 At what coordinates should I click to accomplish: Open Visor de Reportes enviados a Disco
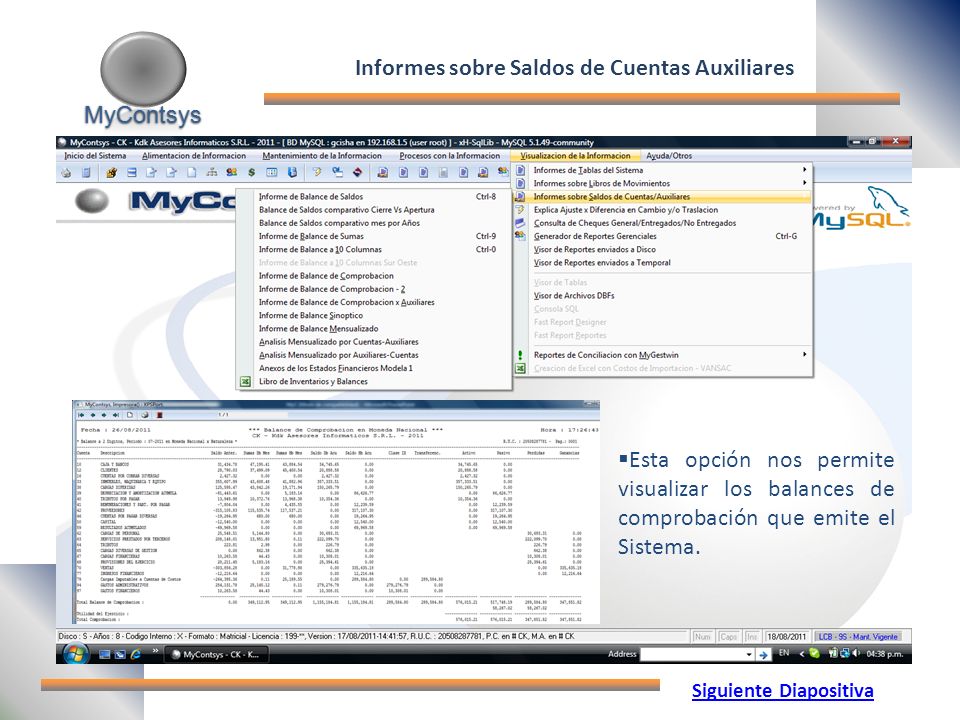coord(662,249)
